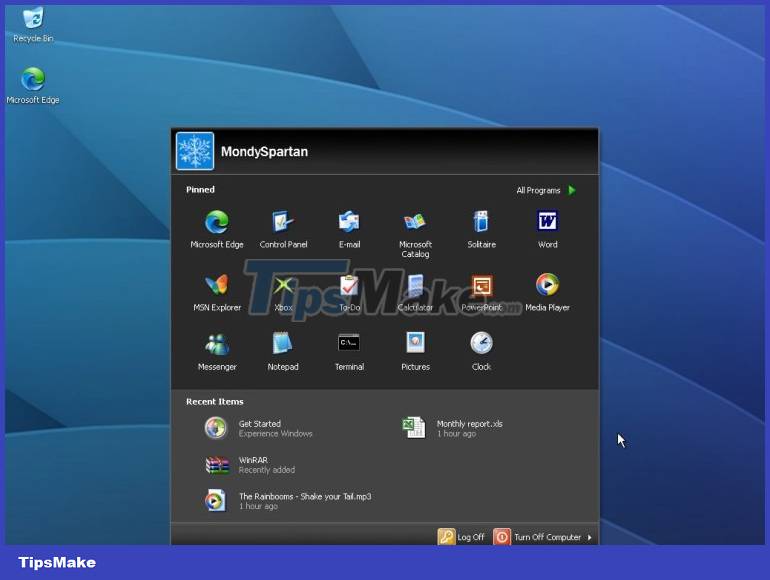Launch the recently added WinRAR

(250, 465)
